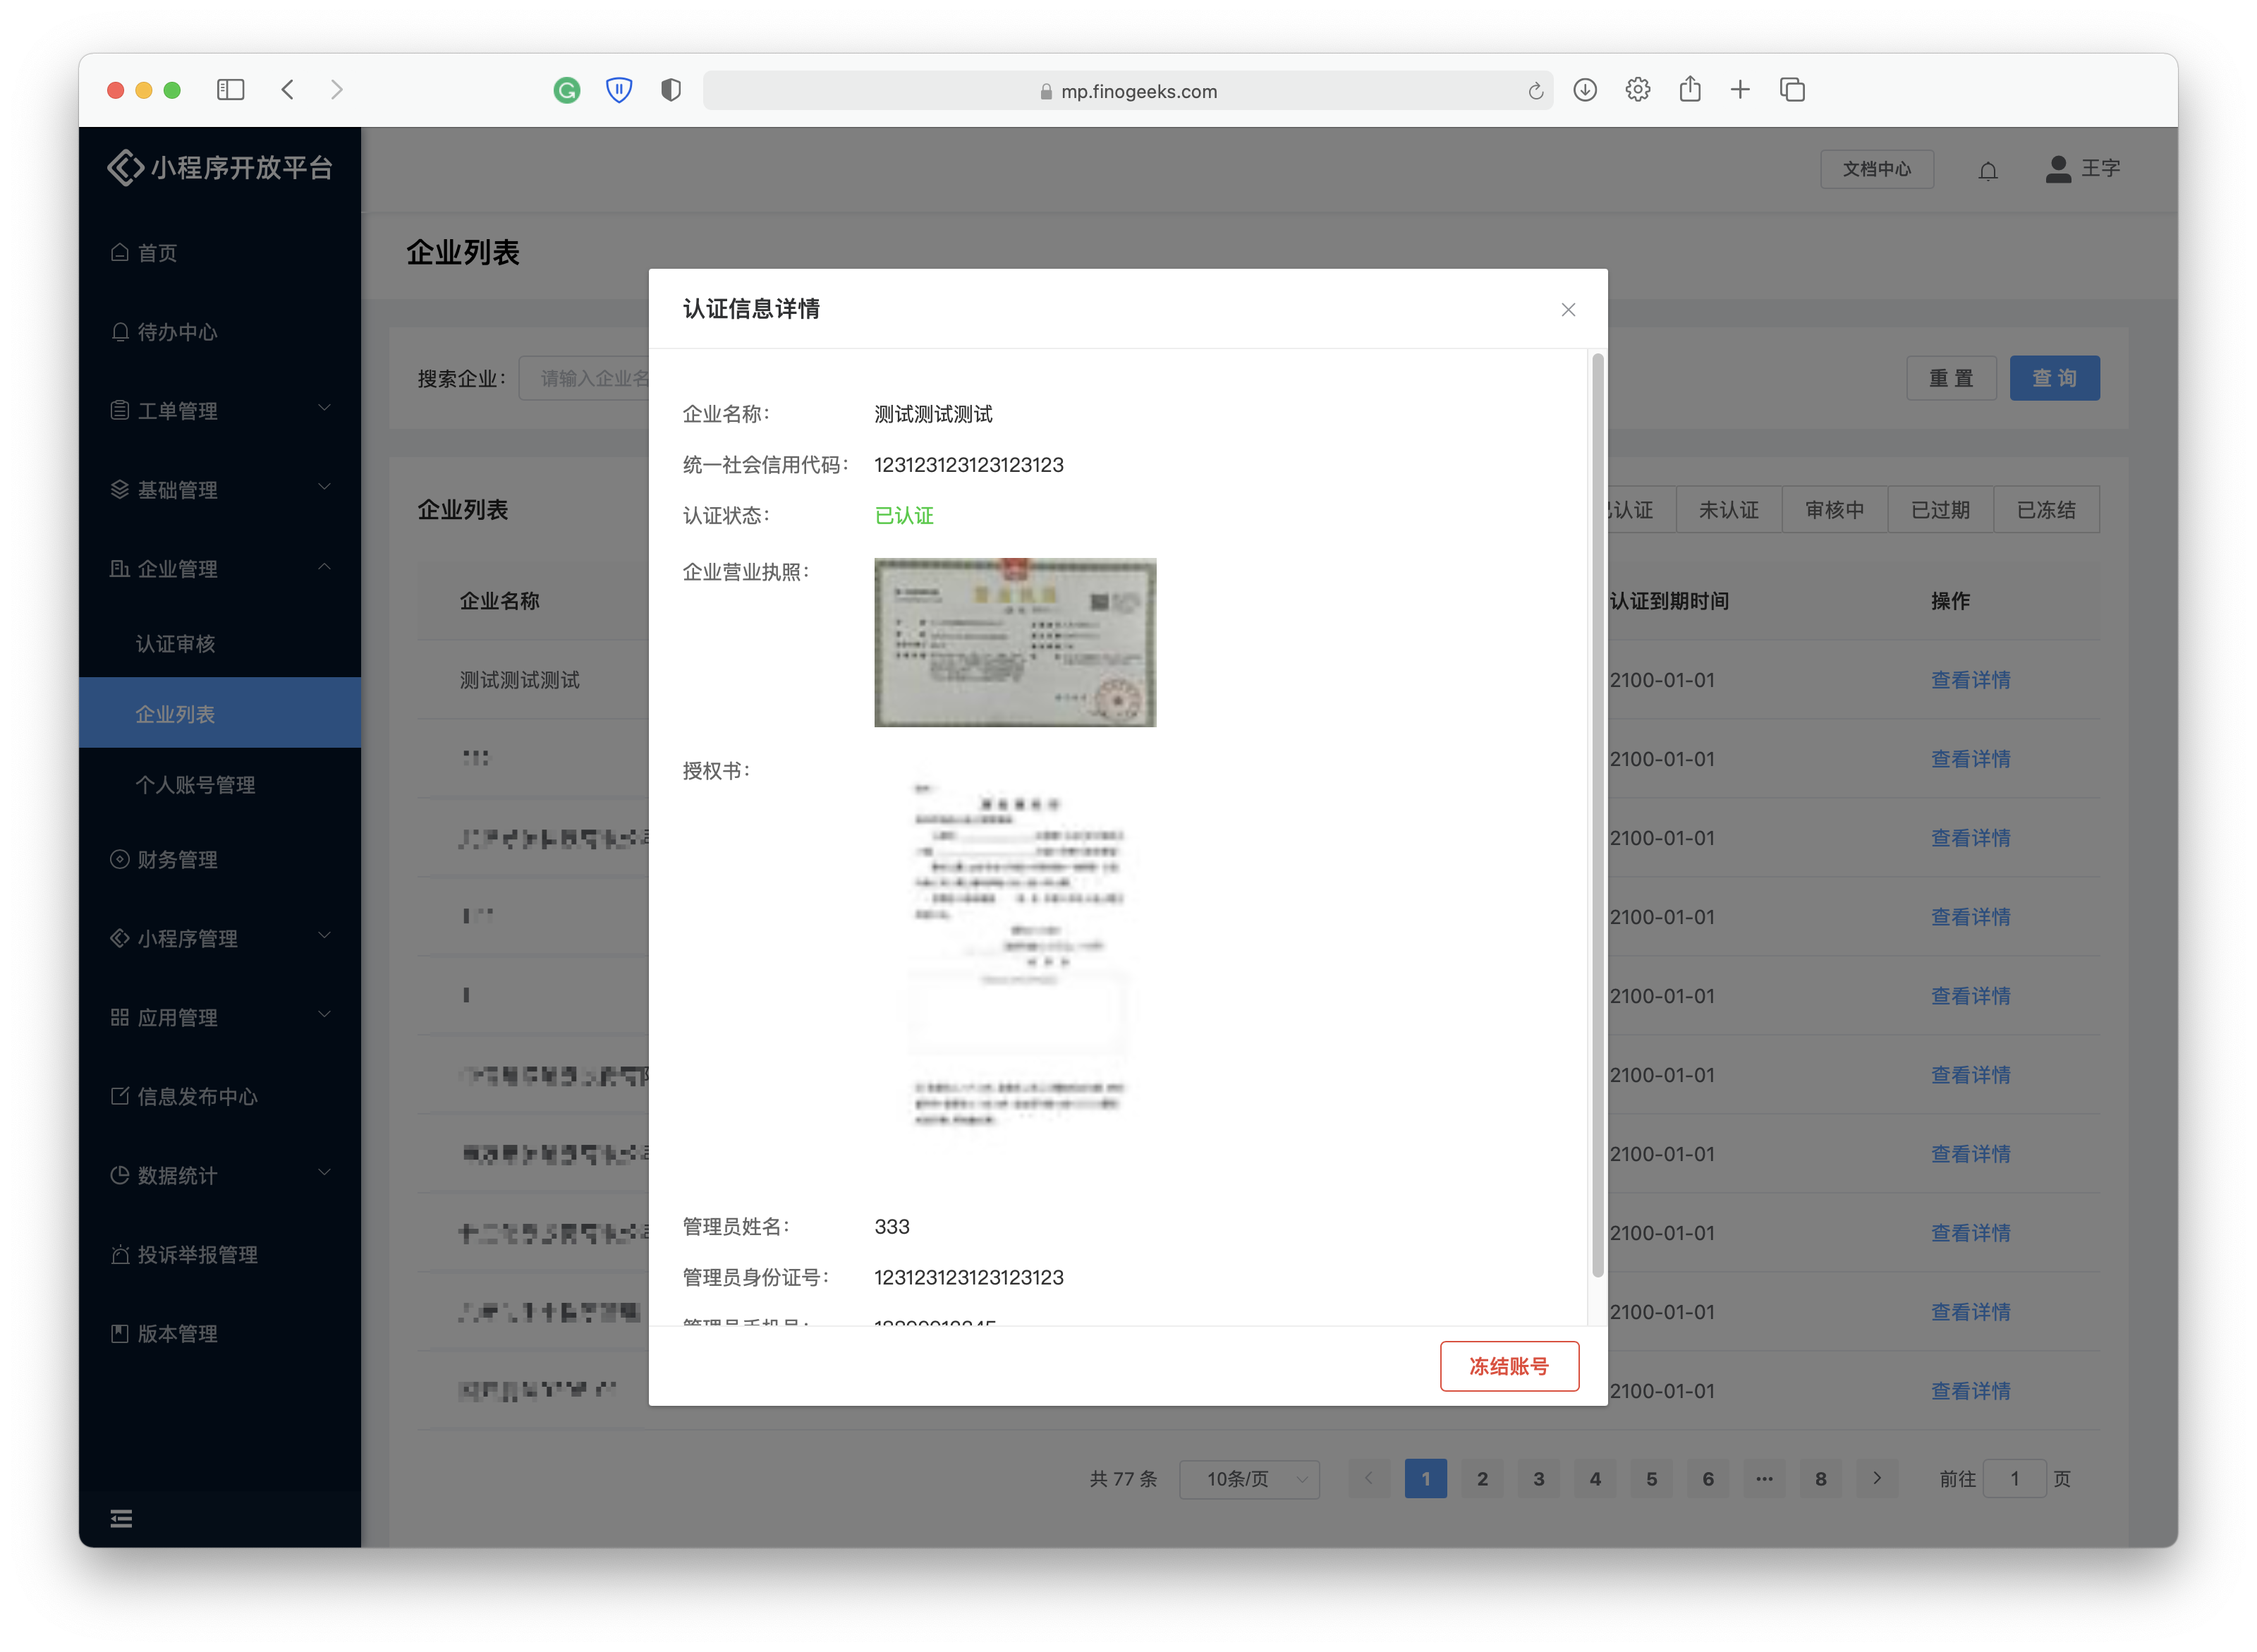2257x1652 pixels.
Task: Open 投诉举报管理 in sidebar
Action: coord(219,1254)
